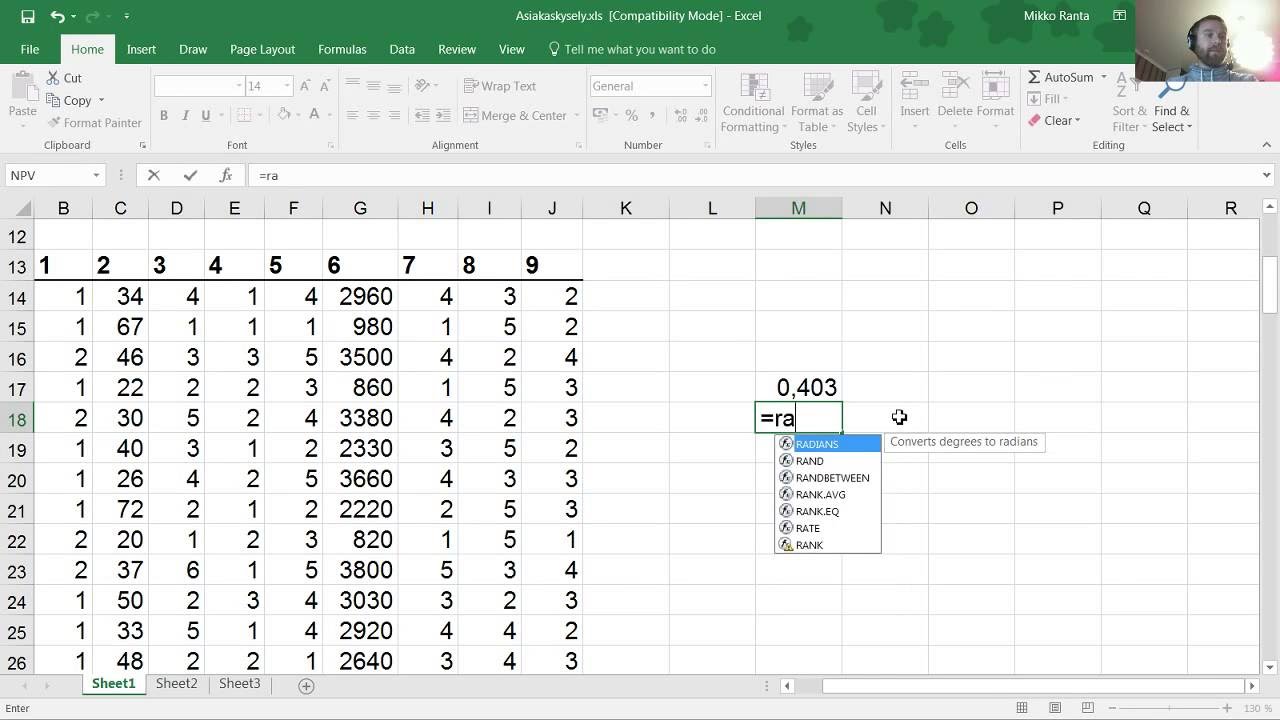Click Enter checkmark in the formula bar
The image size is (1280, 720).
pos(190,175)
